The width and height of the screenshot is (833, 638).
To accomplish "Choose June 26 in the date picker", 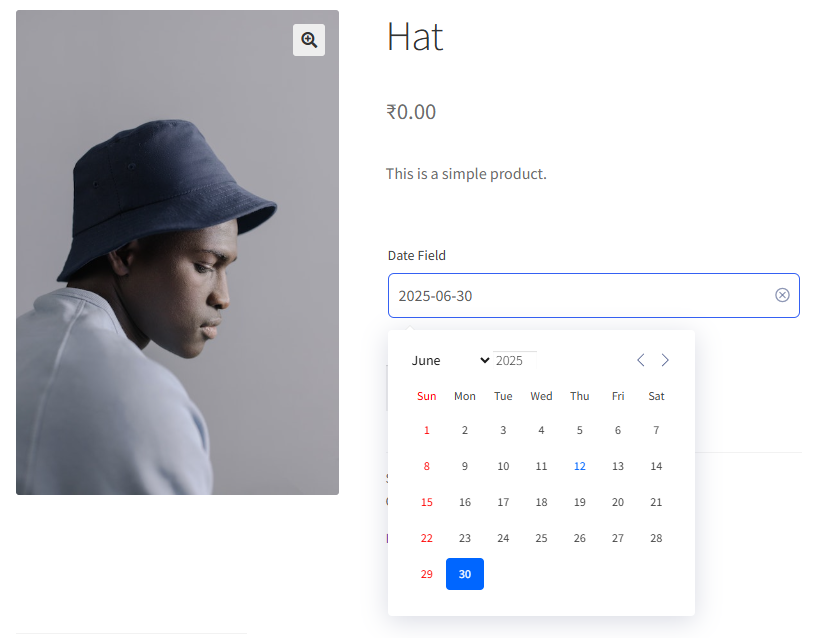I will point(580,538).
